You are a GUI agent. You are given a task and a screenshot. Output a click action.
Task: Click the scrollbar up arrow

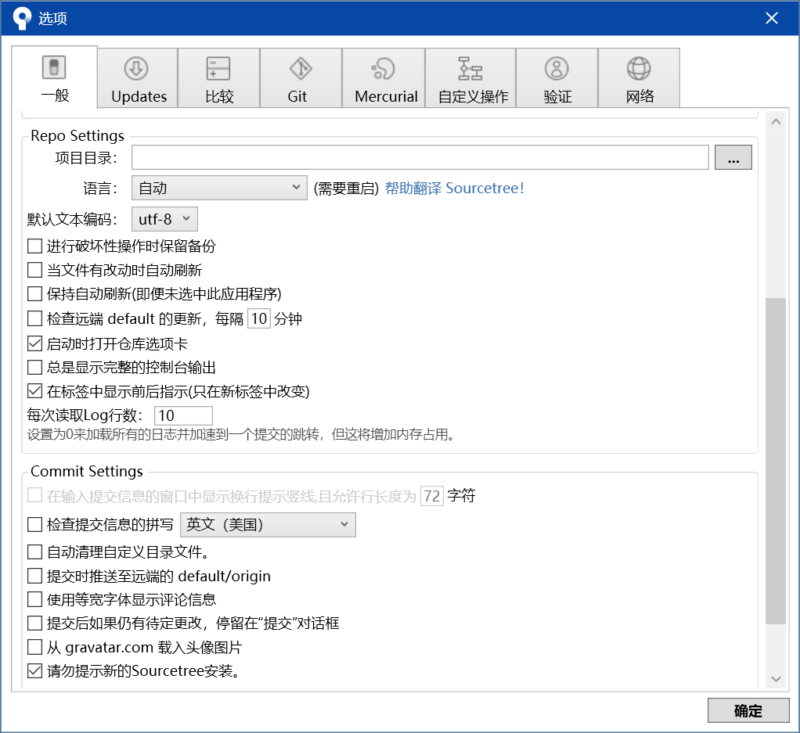pyautogui.click(x=776, y=122)
